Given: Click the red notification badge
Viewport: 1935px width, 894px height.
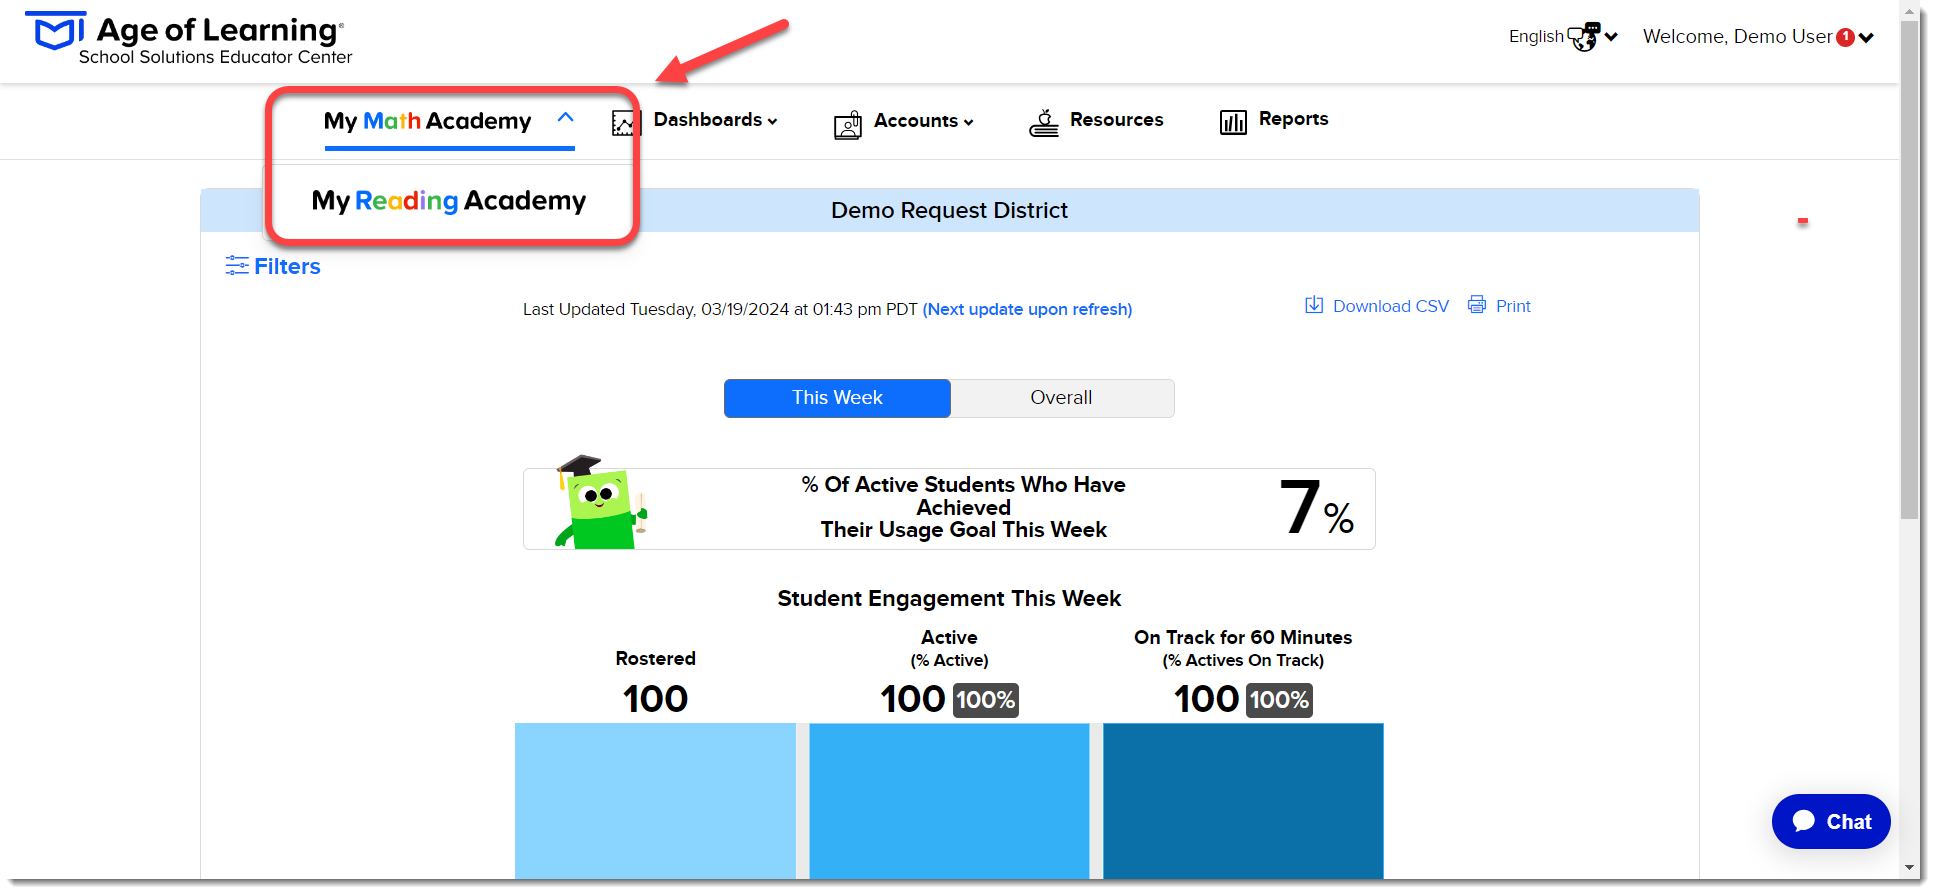Looking at the screenshot, I should [1845, 37].
